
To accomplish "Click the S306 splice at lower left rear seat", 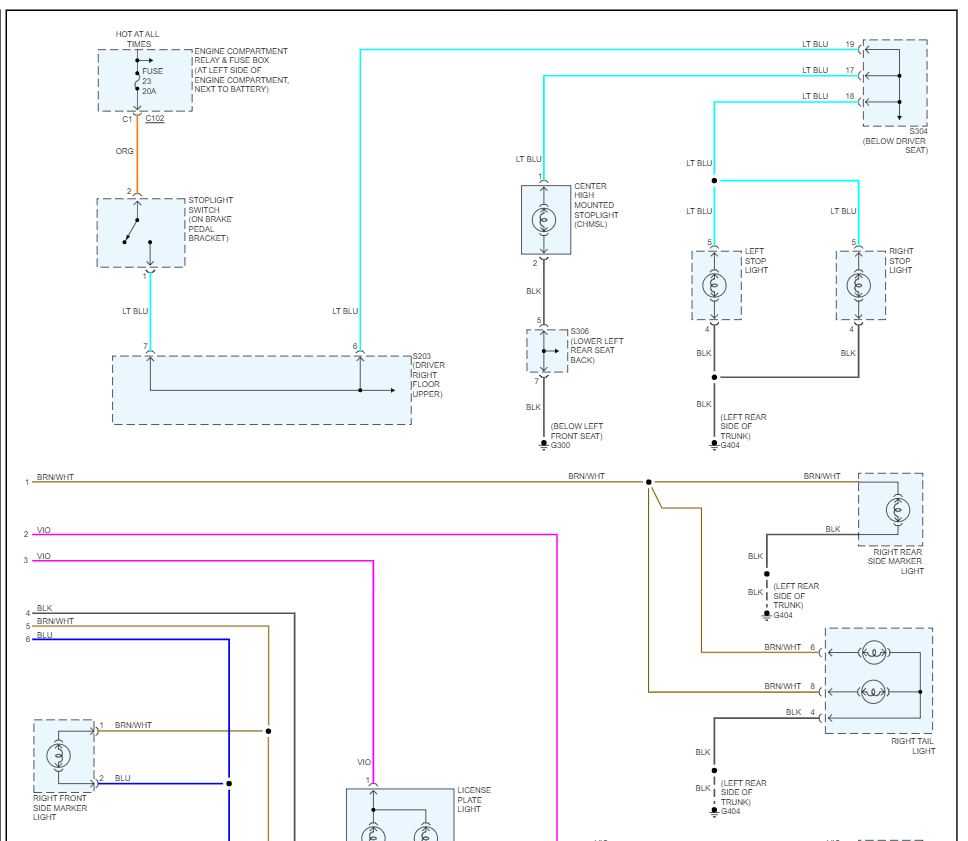I will pyautogui.click(x=547, y=351).
